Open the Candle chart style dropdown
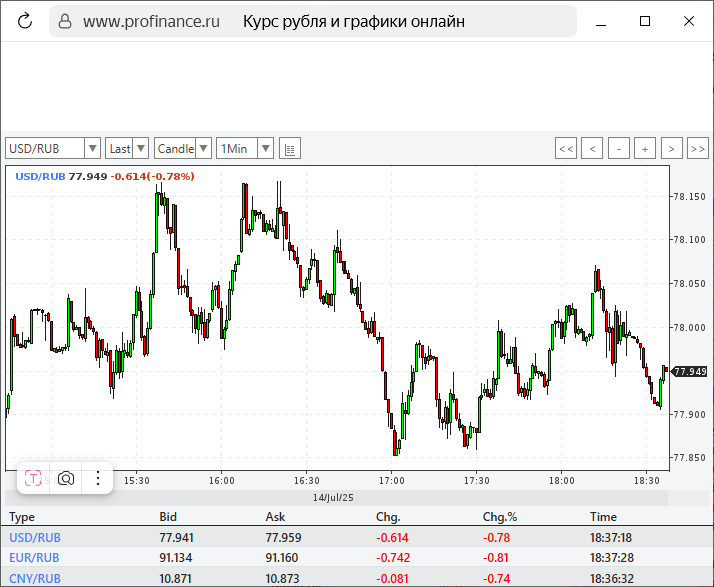This screenshot has height=587, width=714. (x=183, y=148)
